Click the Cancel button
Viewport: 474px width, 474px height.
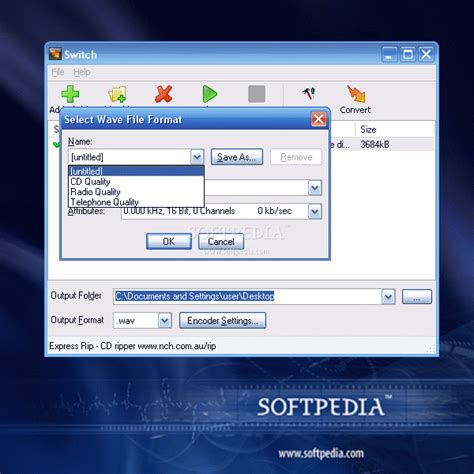[x=221, y=241]
